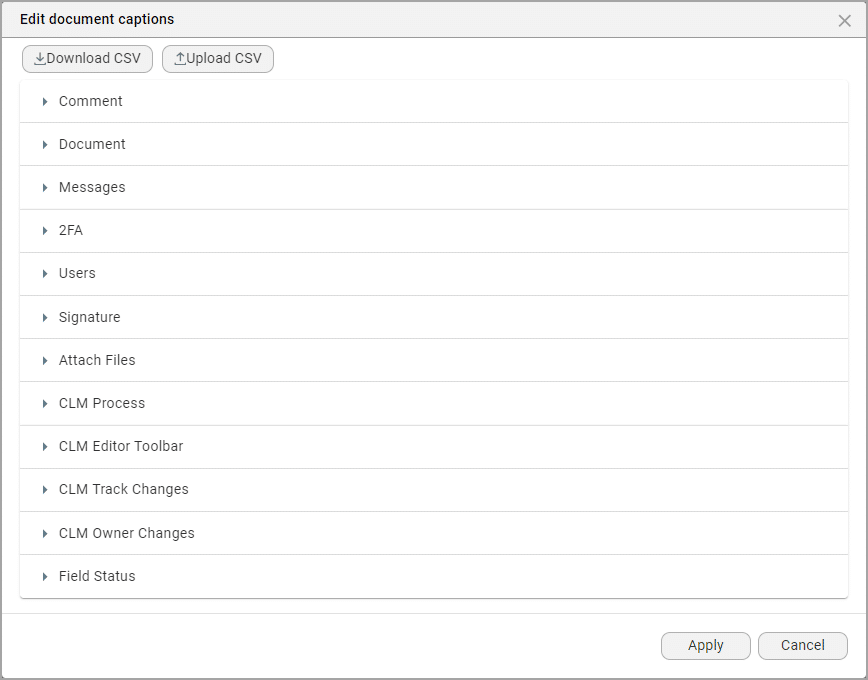
Task: Click the Download CSV button
Action: click(87, 58)
